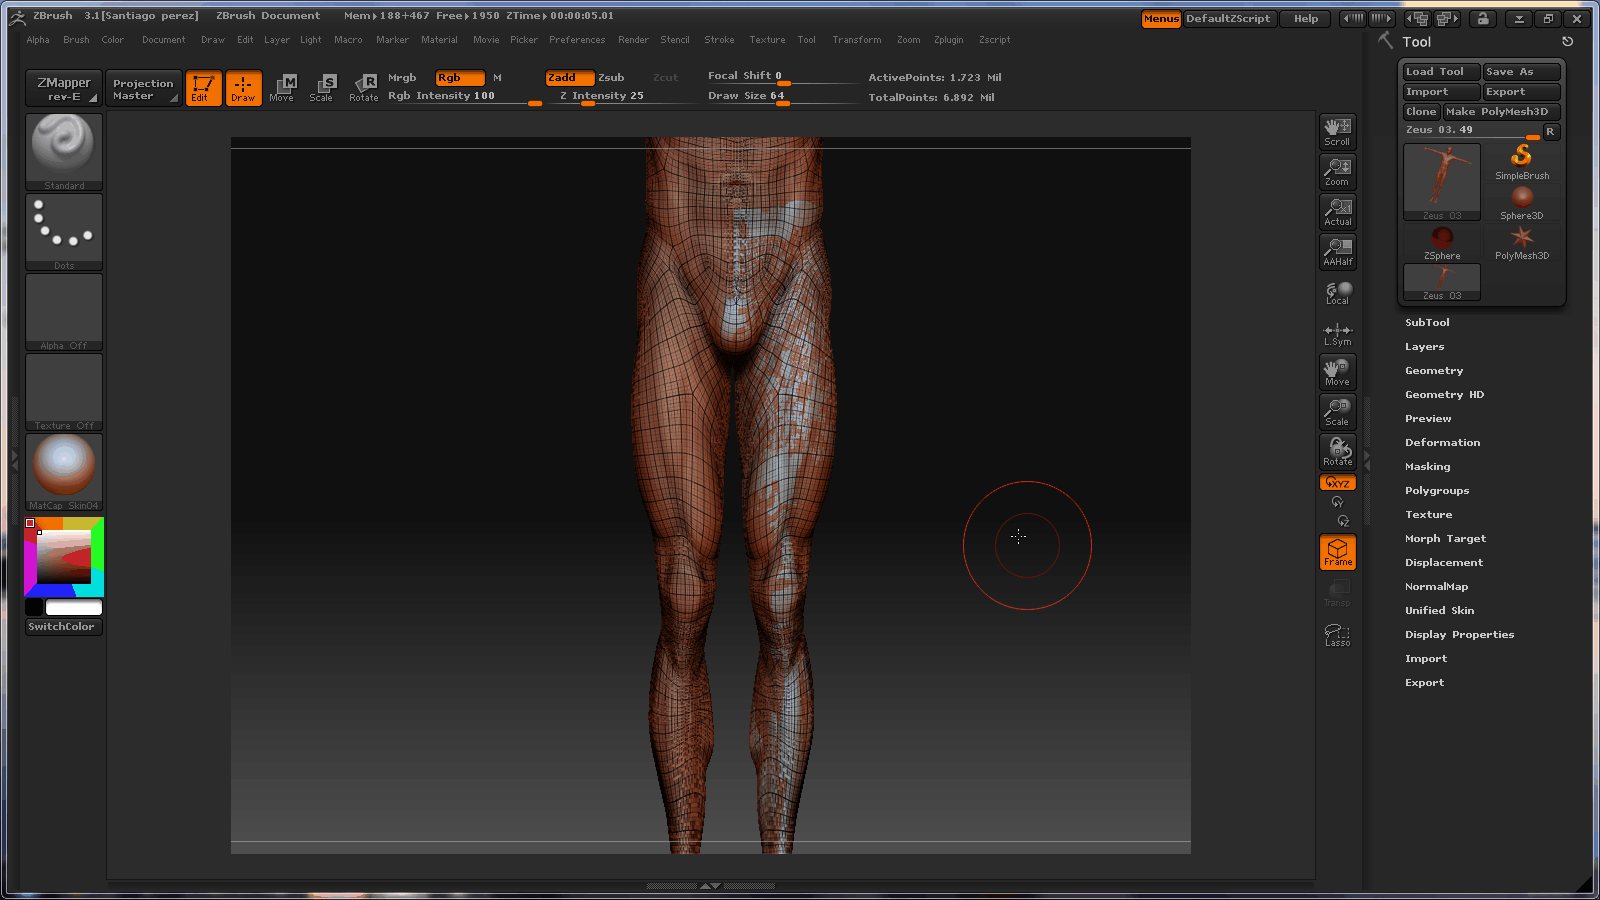Activate the Lasso selection icon
This screenshot has height=900, width=1600.
point(1337,635)
